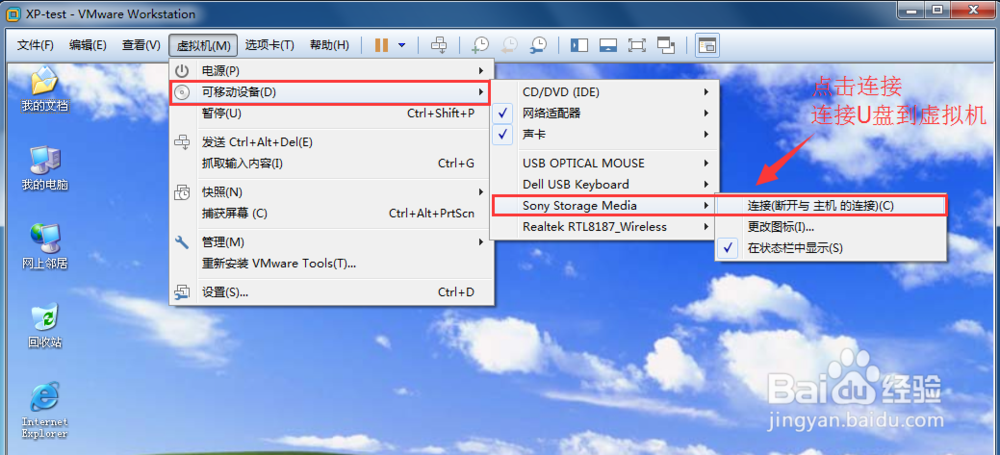1000x455 pixels.
Task: Choose 重新安装 VMware Tools(T)... entry
Action: tap(331, 264)
